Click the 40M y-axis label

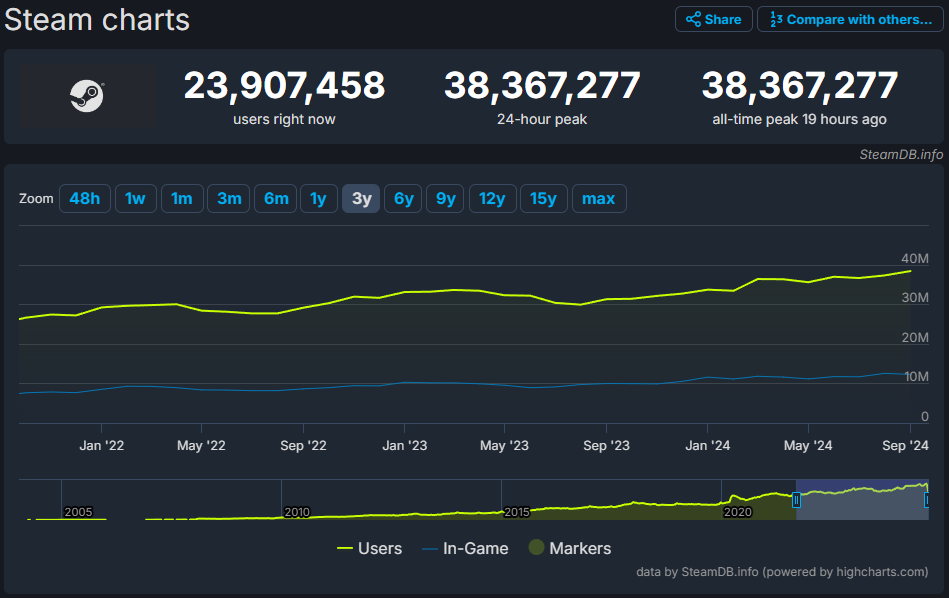point(915,258)
